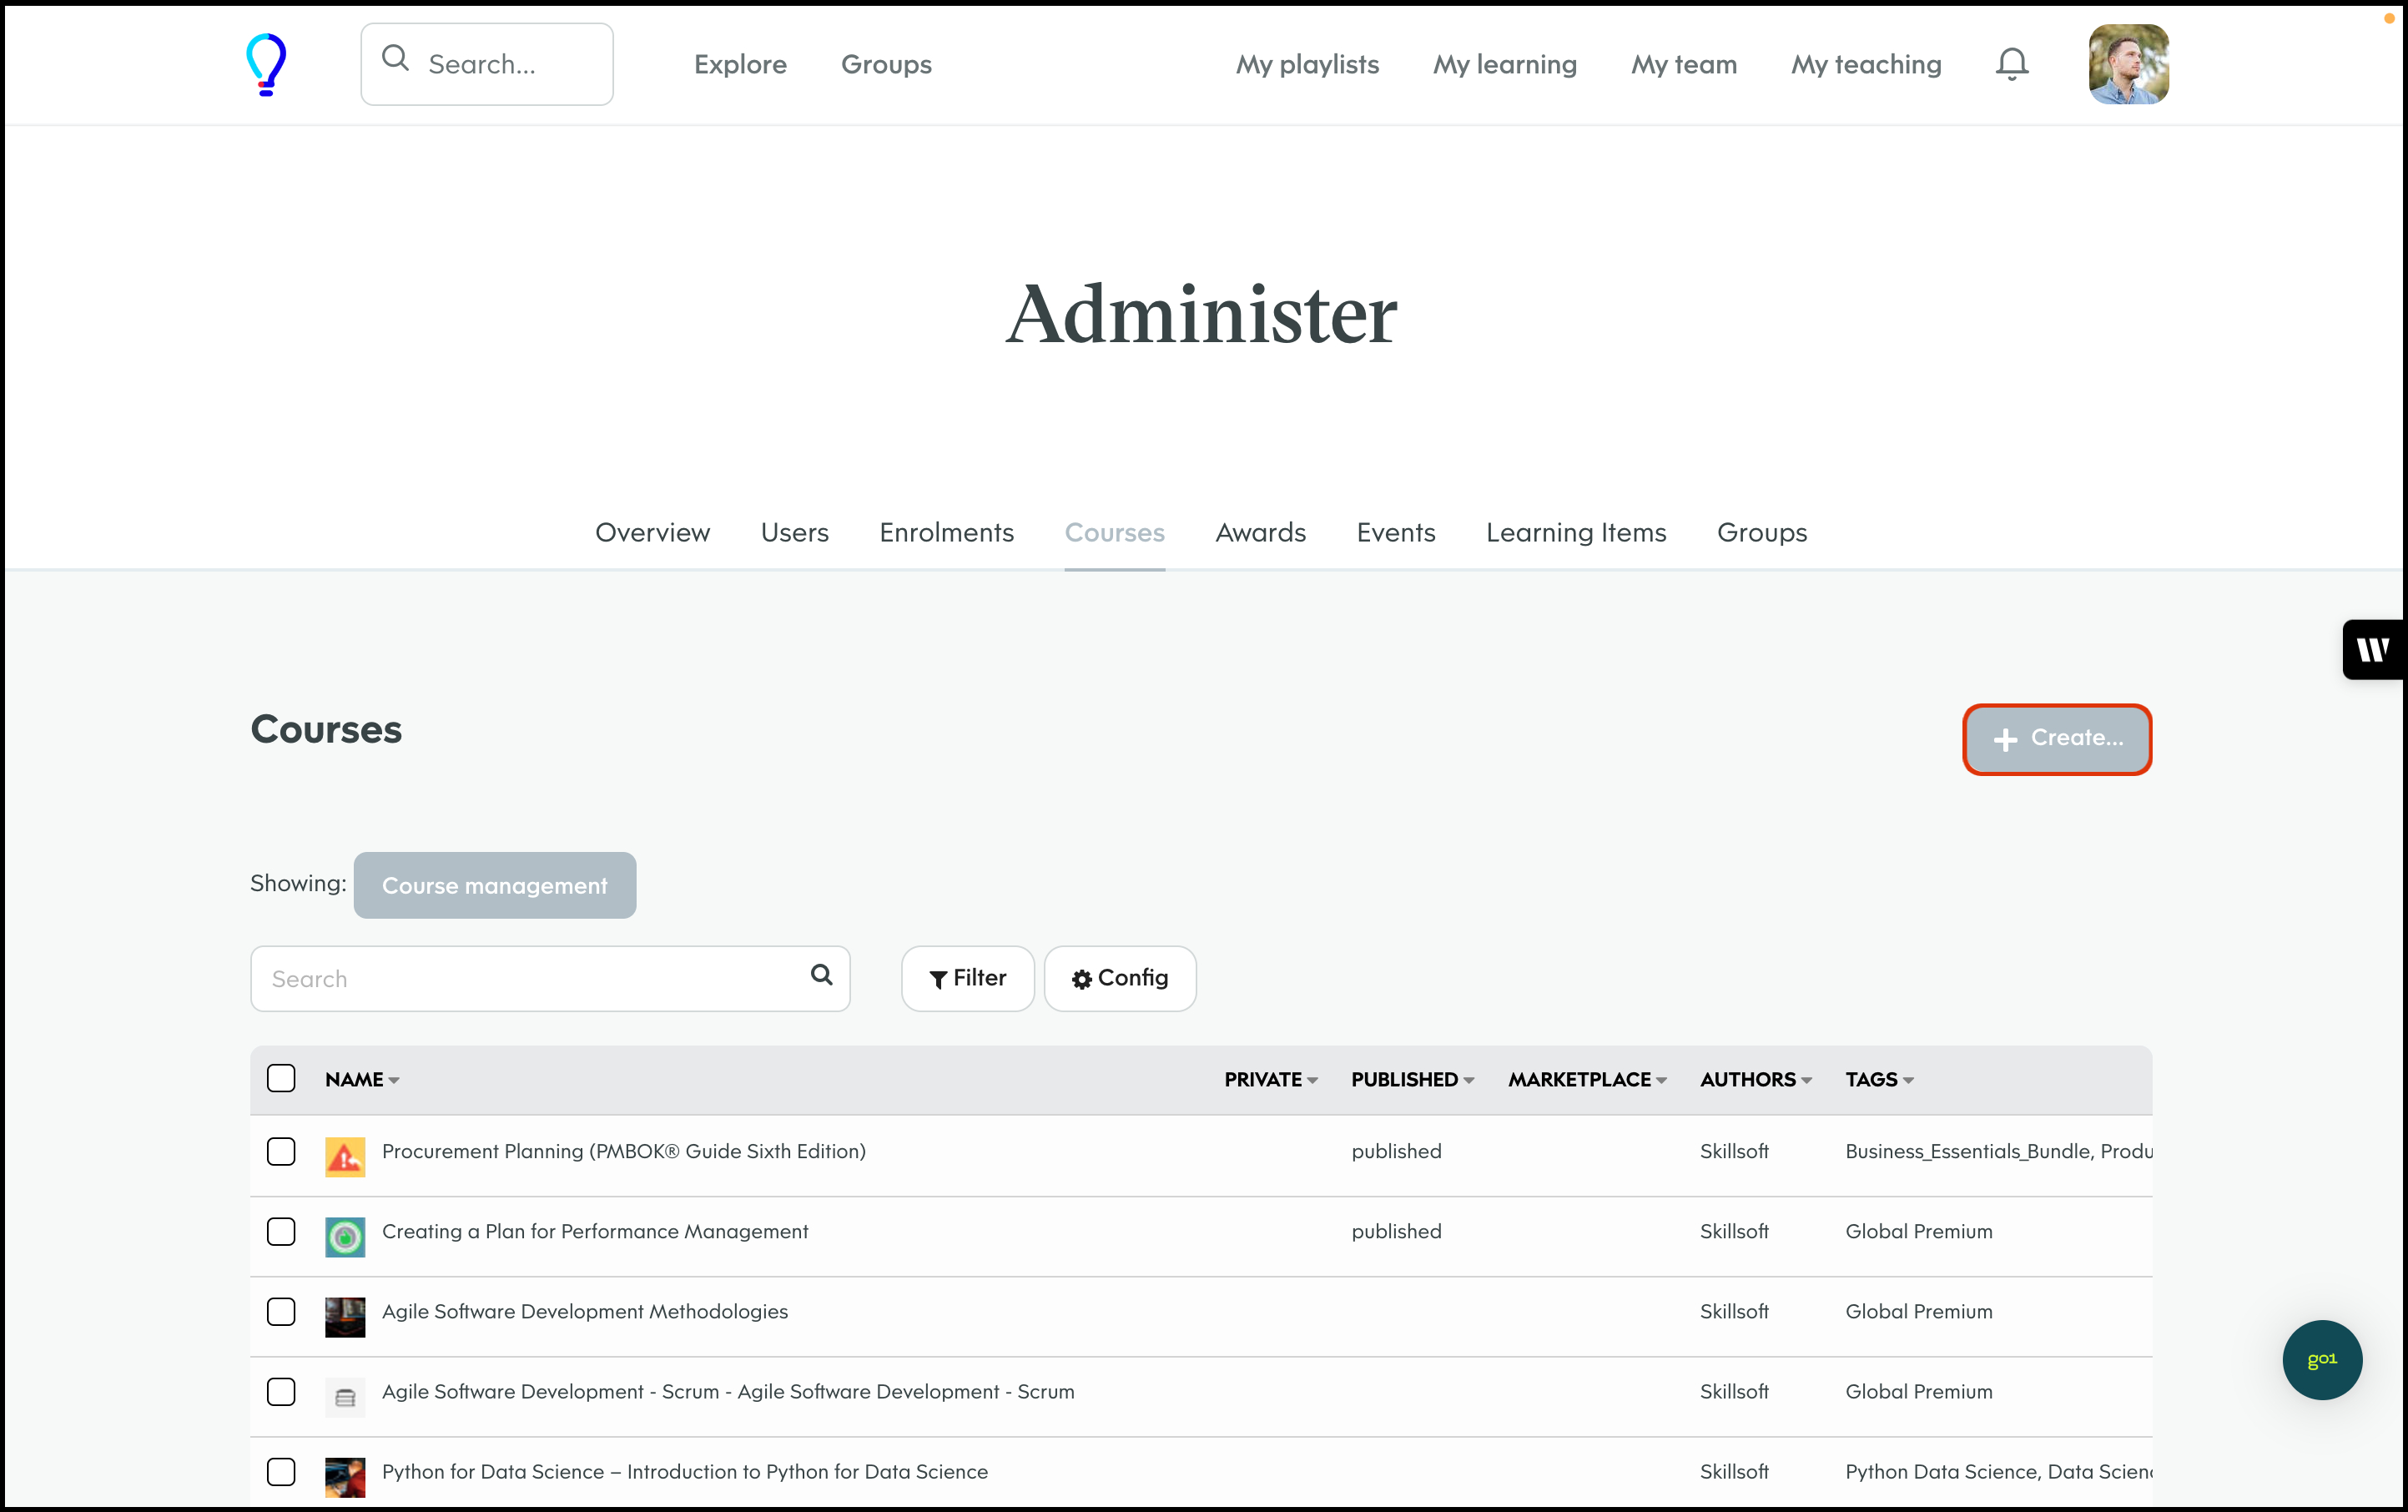Click the Agile Scrum course document icon
The height and width of the screenshot is (1512, 2408).
pos(345,1397)
